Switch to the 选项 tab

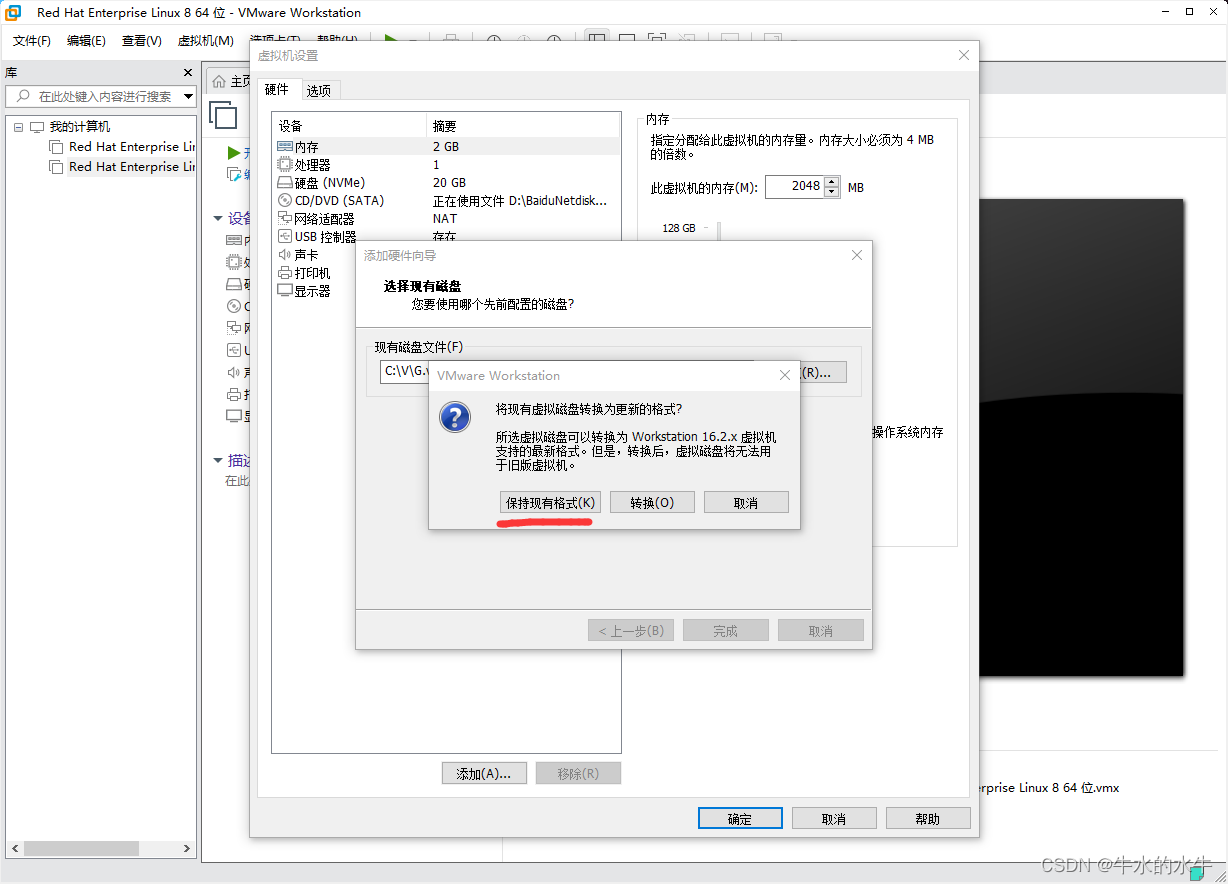[x=319, y=90]
